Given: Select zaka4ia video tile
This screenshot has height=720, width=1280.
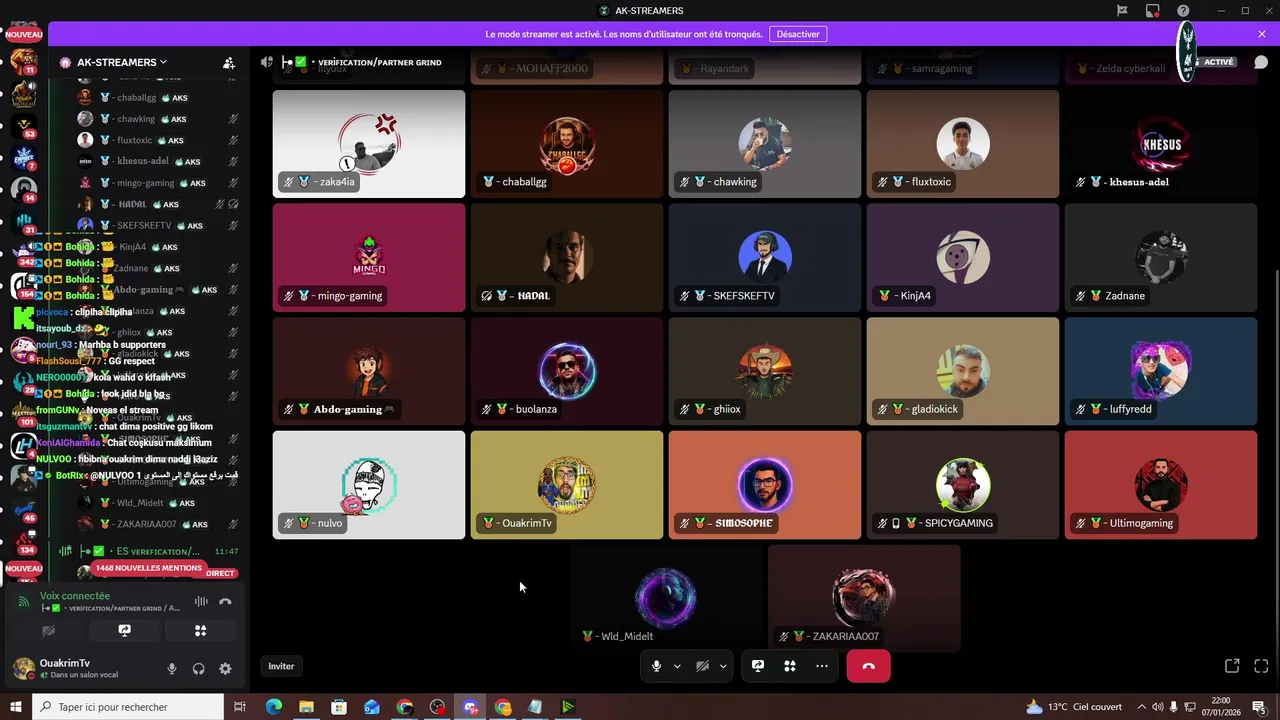Looking at the screenshot, I should click(x=369, y=144).
